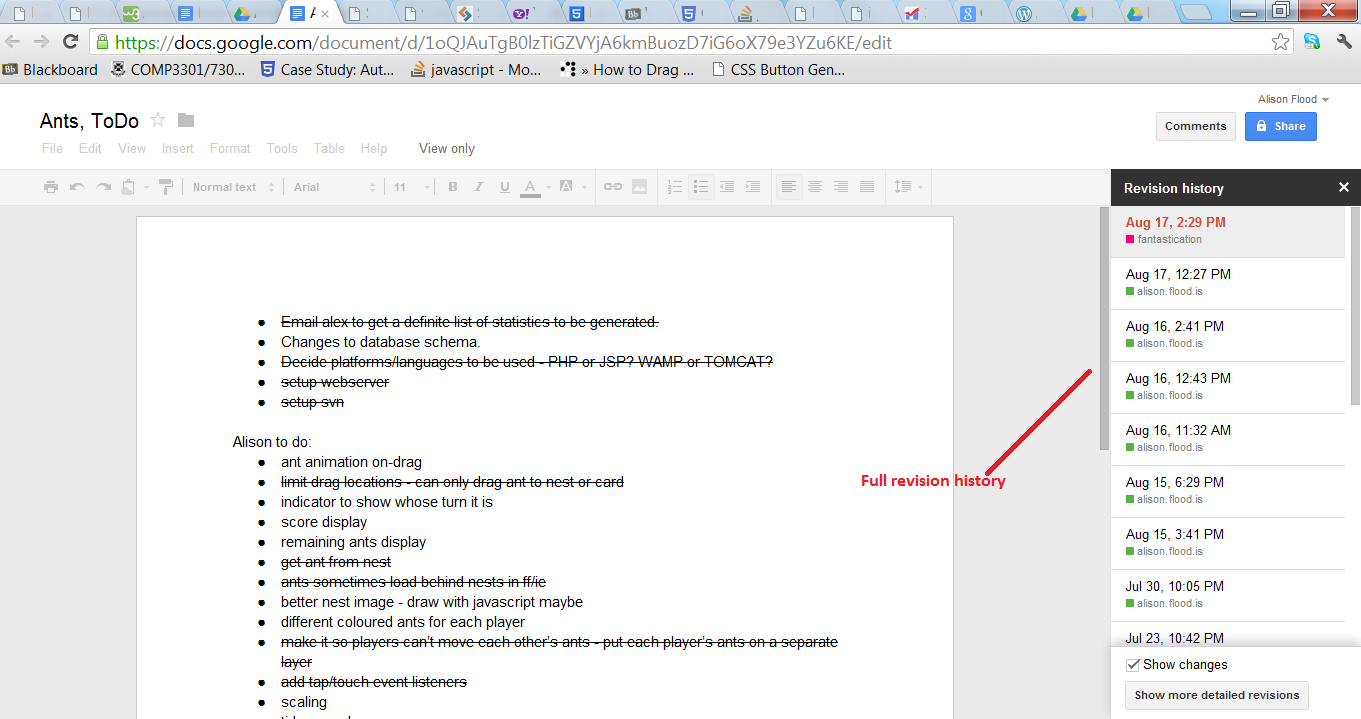Open the File menu
This screenshot has height=719, width=1361.
pos(52,148)
